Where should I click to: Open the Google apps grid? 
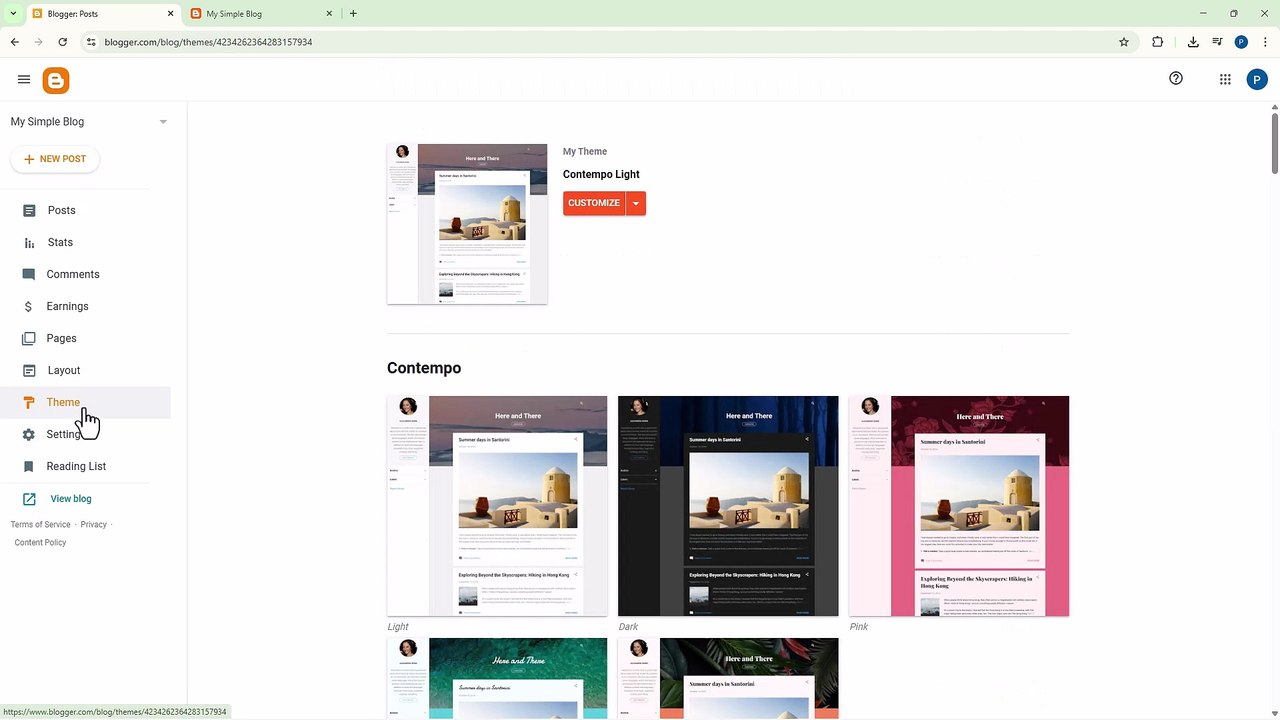(1225, 80)
